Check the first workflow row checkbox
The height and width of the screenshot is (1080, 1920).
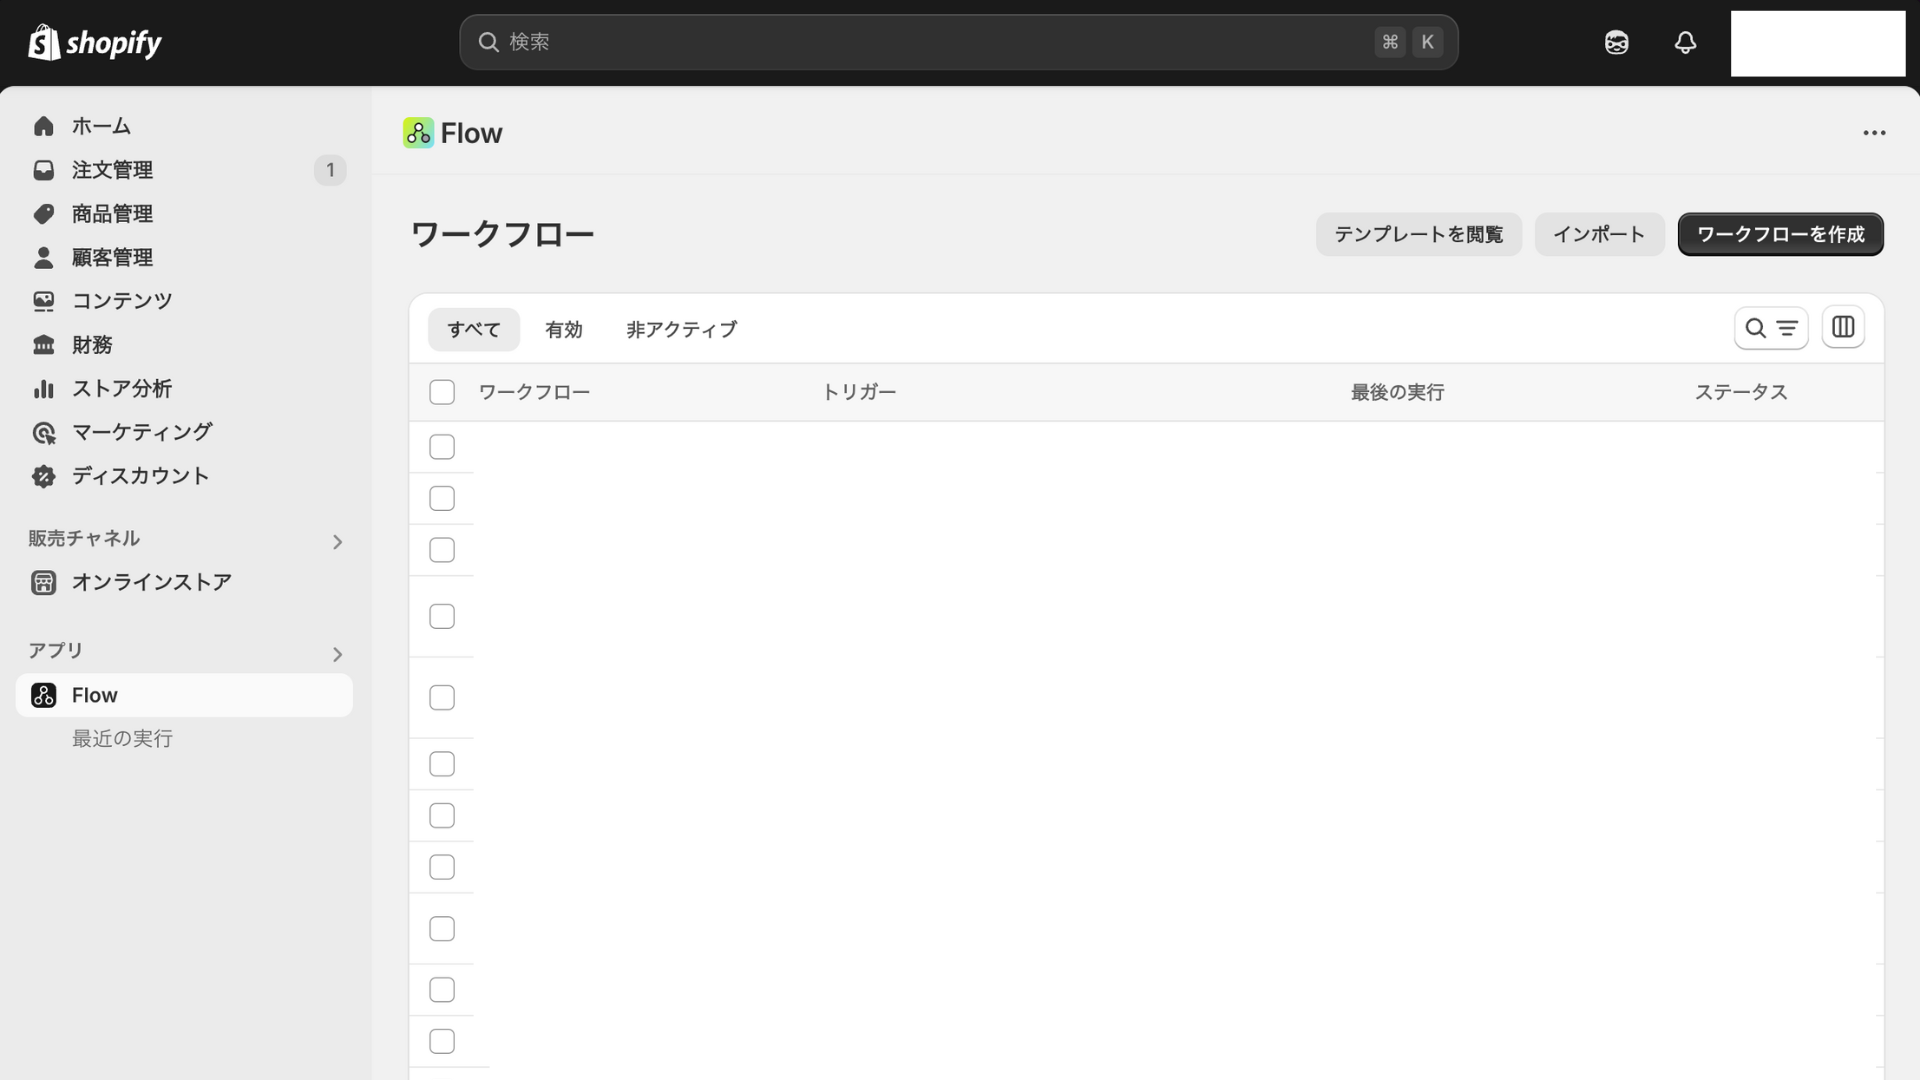(x=442, y=447)
